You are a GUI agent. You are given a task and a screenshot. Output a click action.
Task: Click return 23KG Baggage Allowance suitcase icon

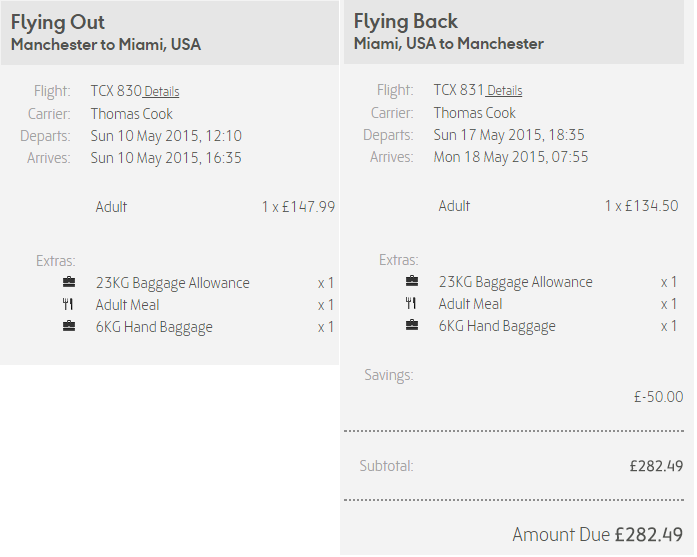click(x=412, y=281)
